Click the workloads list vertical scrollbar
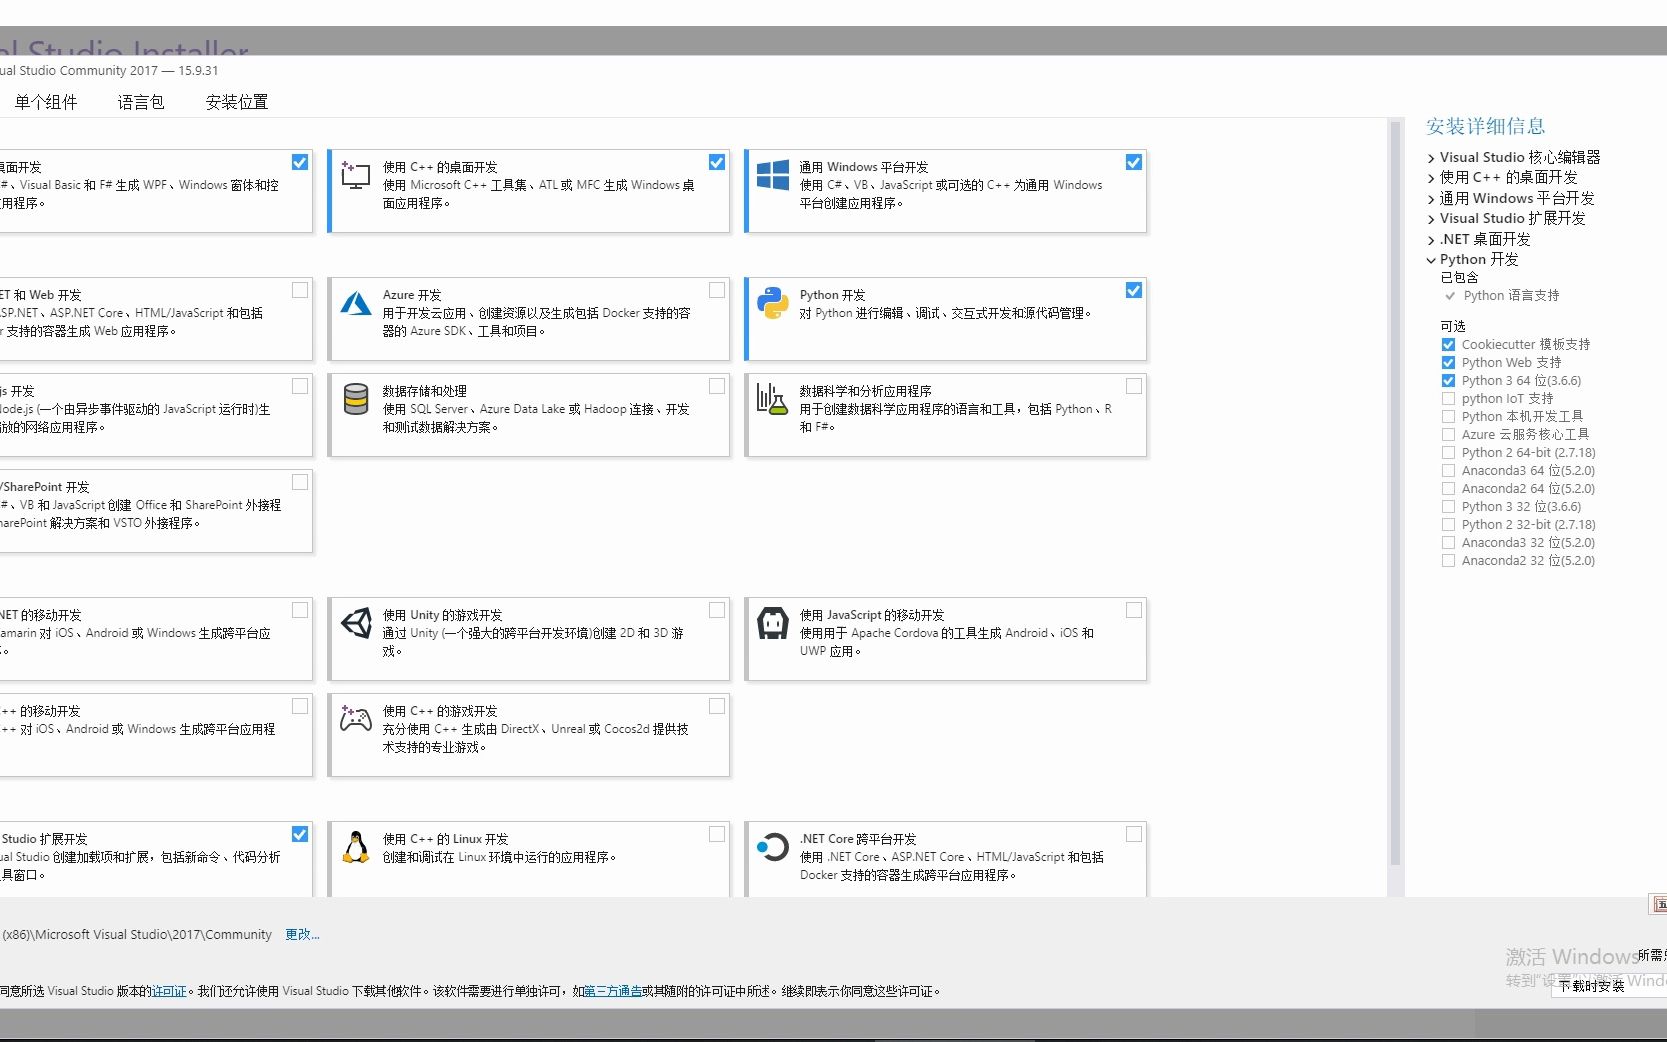This screenshot has width=1667, height=1042. coord(1395,493)
